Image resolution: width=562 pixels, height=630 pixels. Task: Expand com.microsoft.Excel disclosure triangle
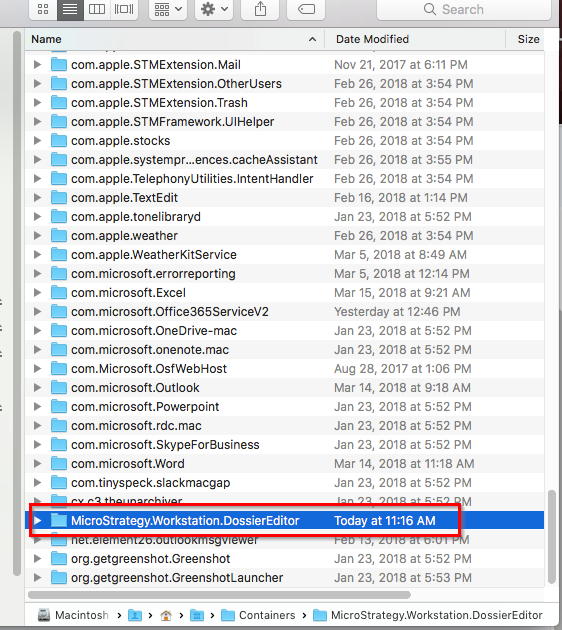(x=37, y=293)
